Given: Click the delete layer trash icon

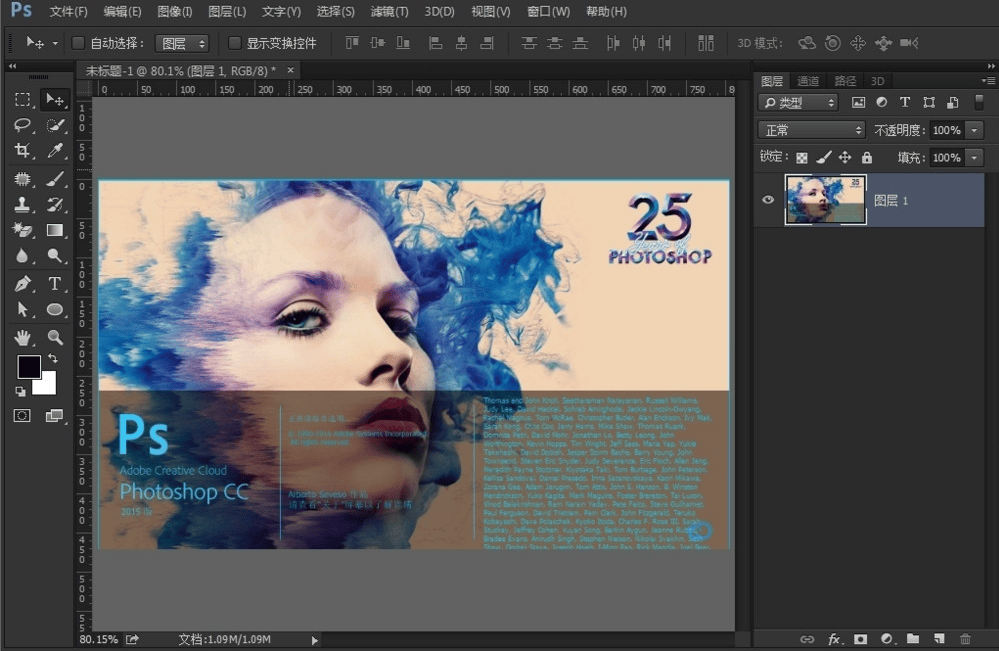Looking at the screenshot, I should point(965,638).
